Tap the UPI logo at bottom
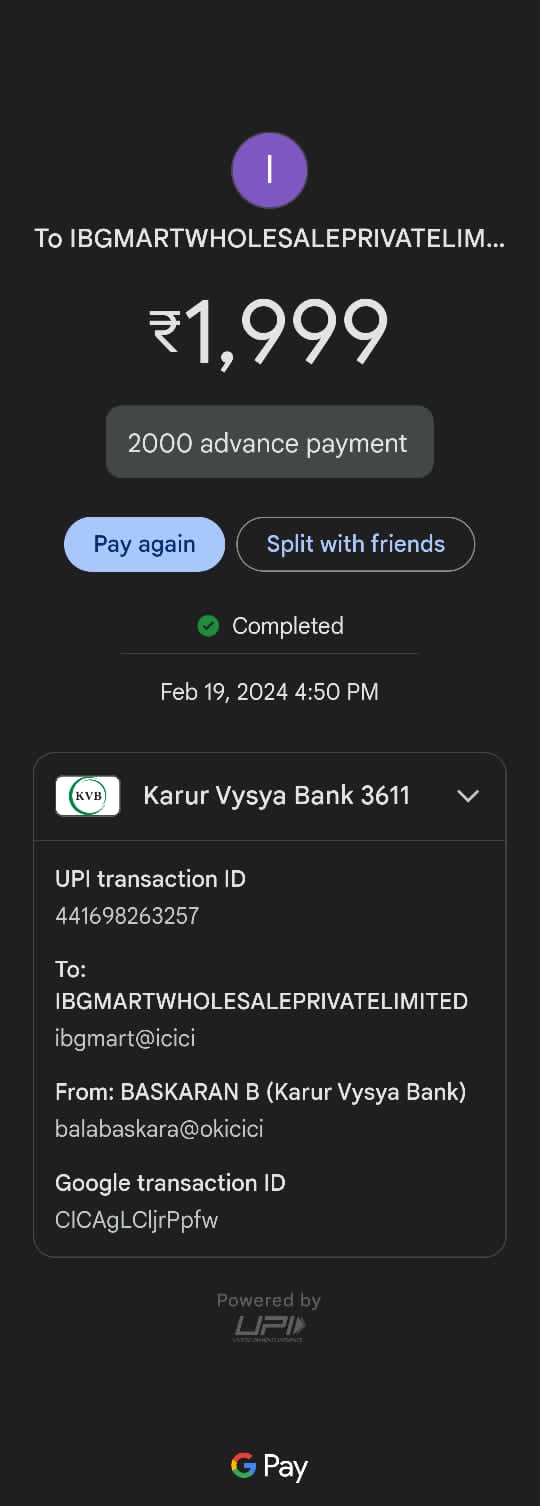Image resolution: width=540 pixels, height=1506 pixels. coord(269,1327)
